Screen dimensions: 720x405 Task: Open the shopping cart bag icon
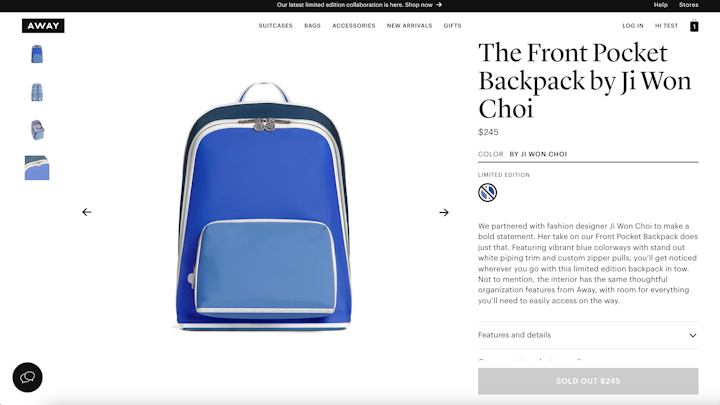click(x=694, y=26)
